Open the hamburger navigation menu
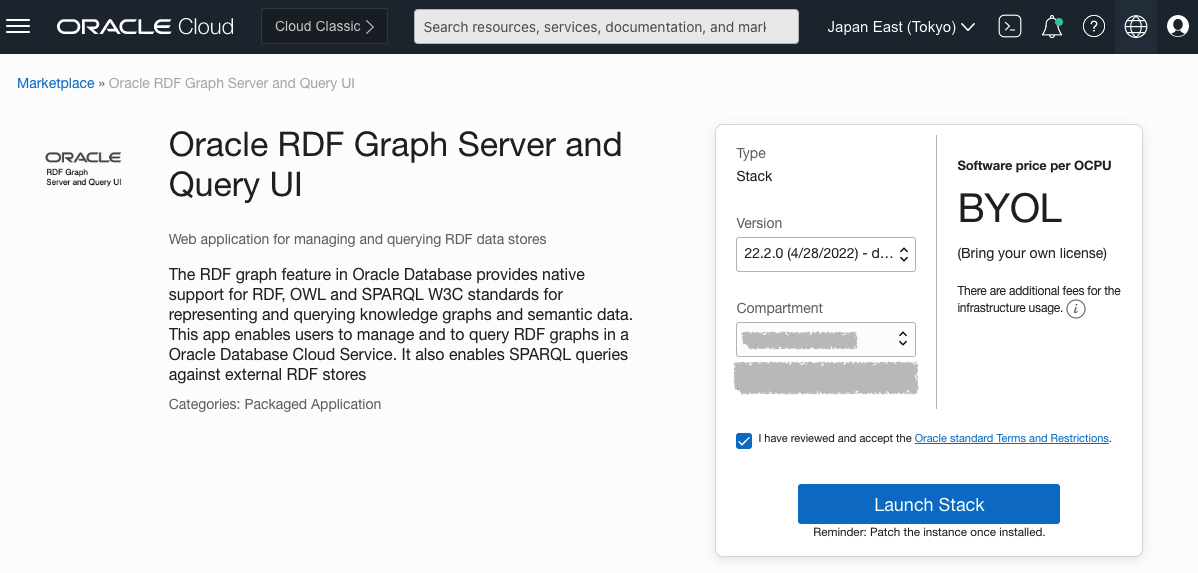Viewport: 1198px width, 573px height. tap(19, 27)
